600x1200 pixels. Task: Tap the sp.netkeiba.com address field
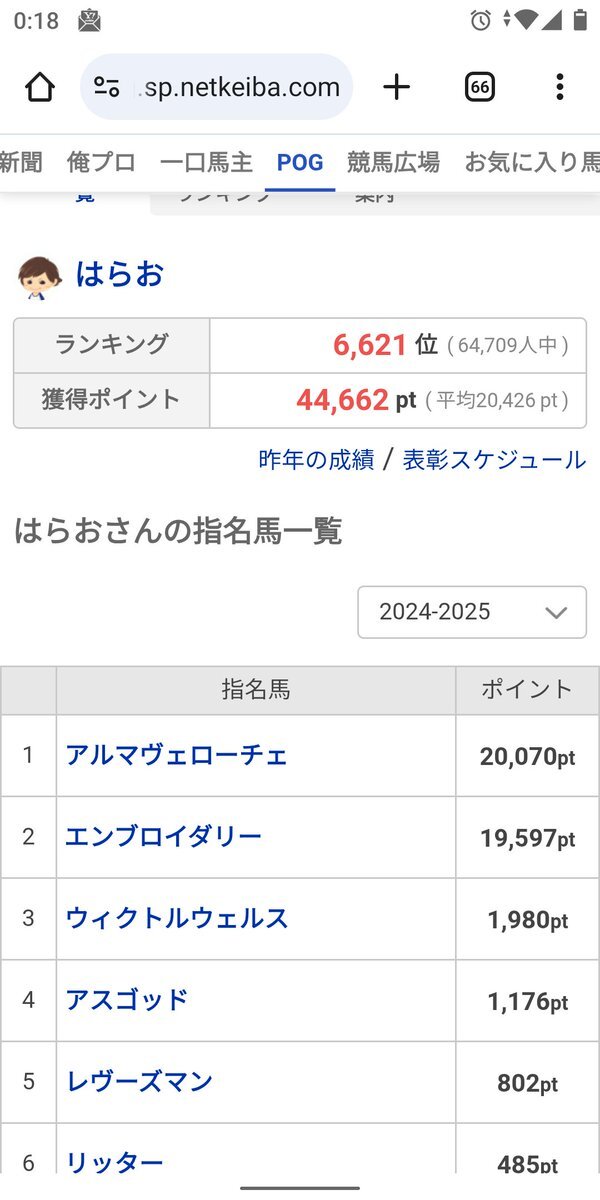click(x=240, y=88)
